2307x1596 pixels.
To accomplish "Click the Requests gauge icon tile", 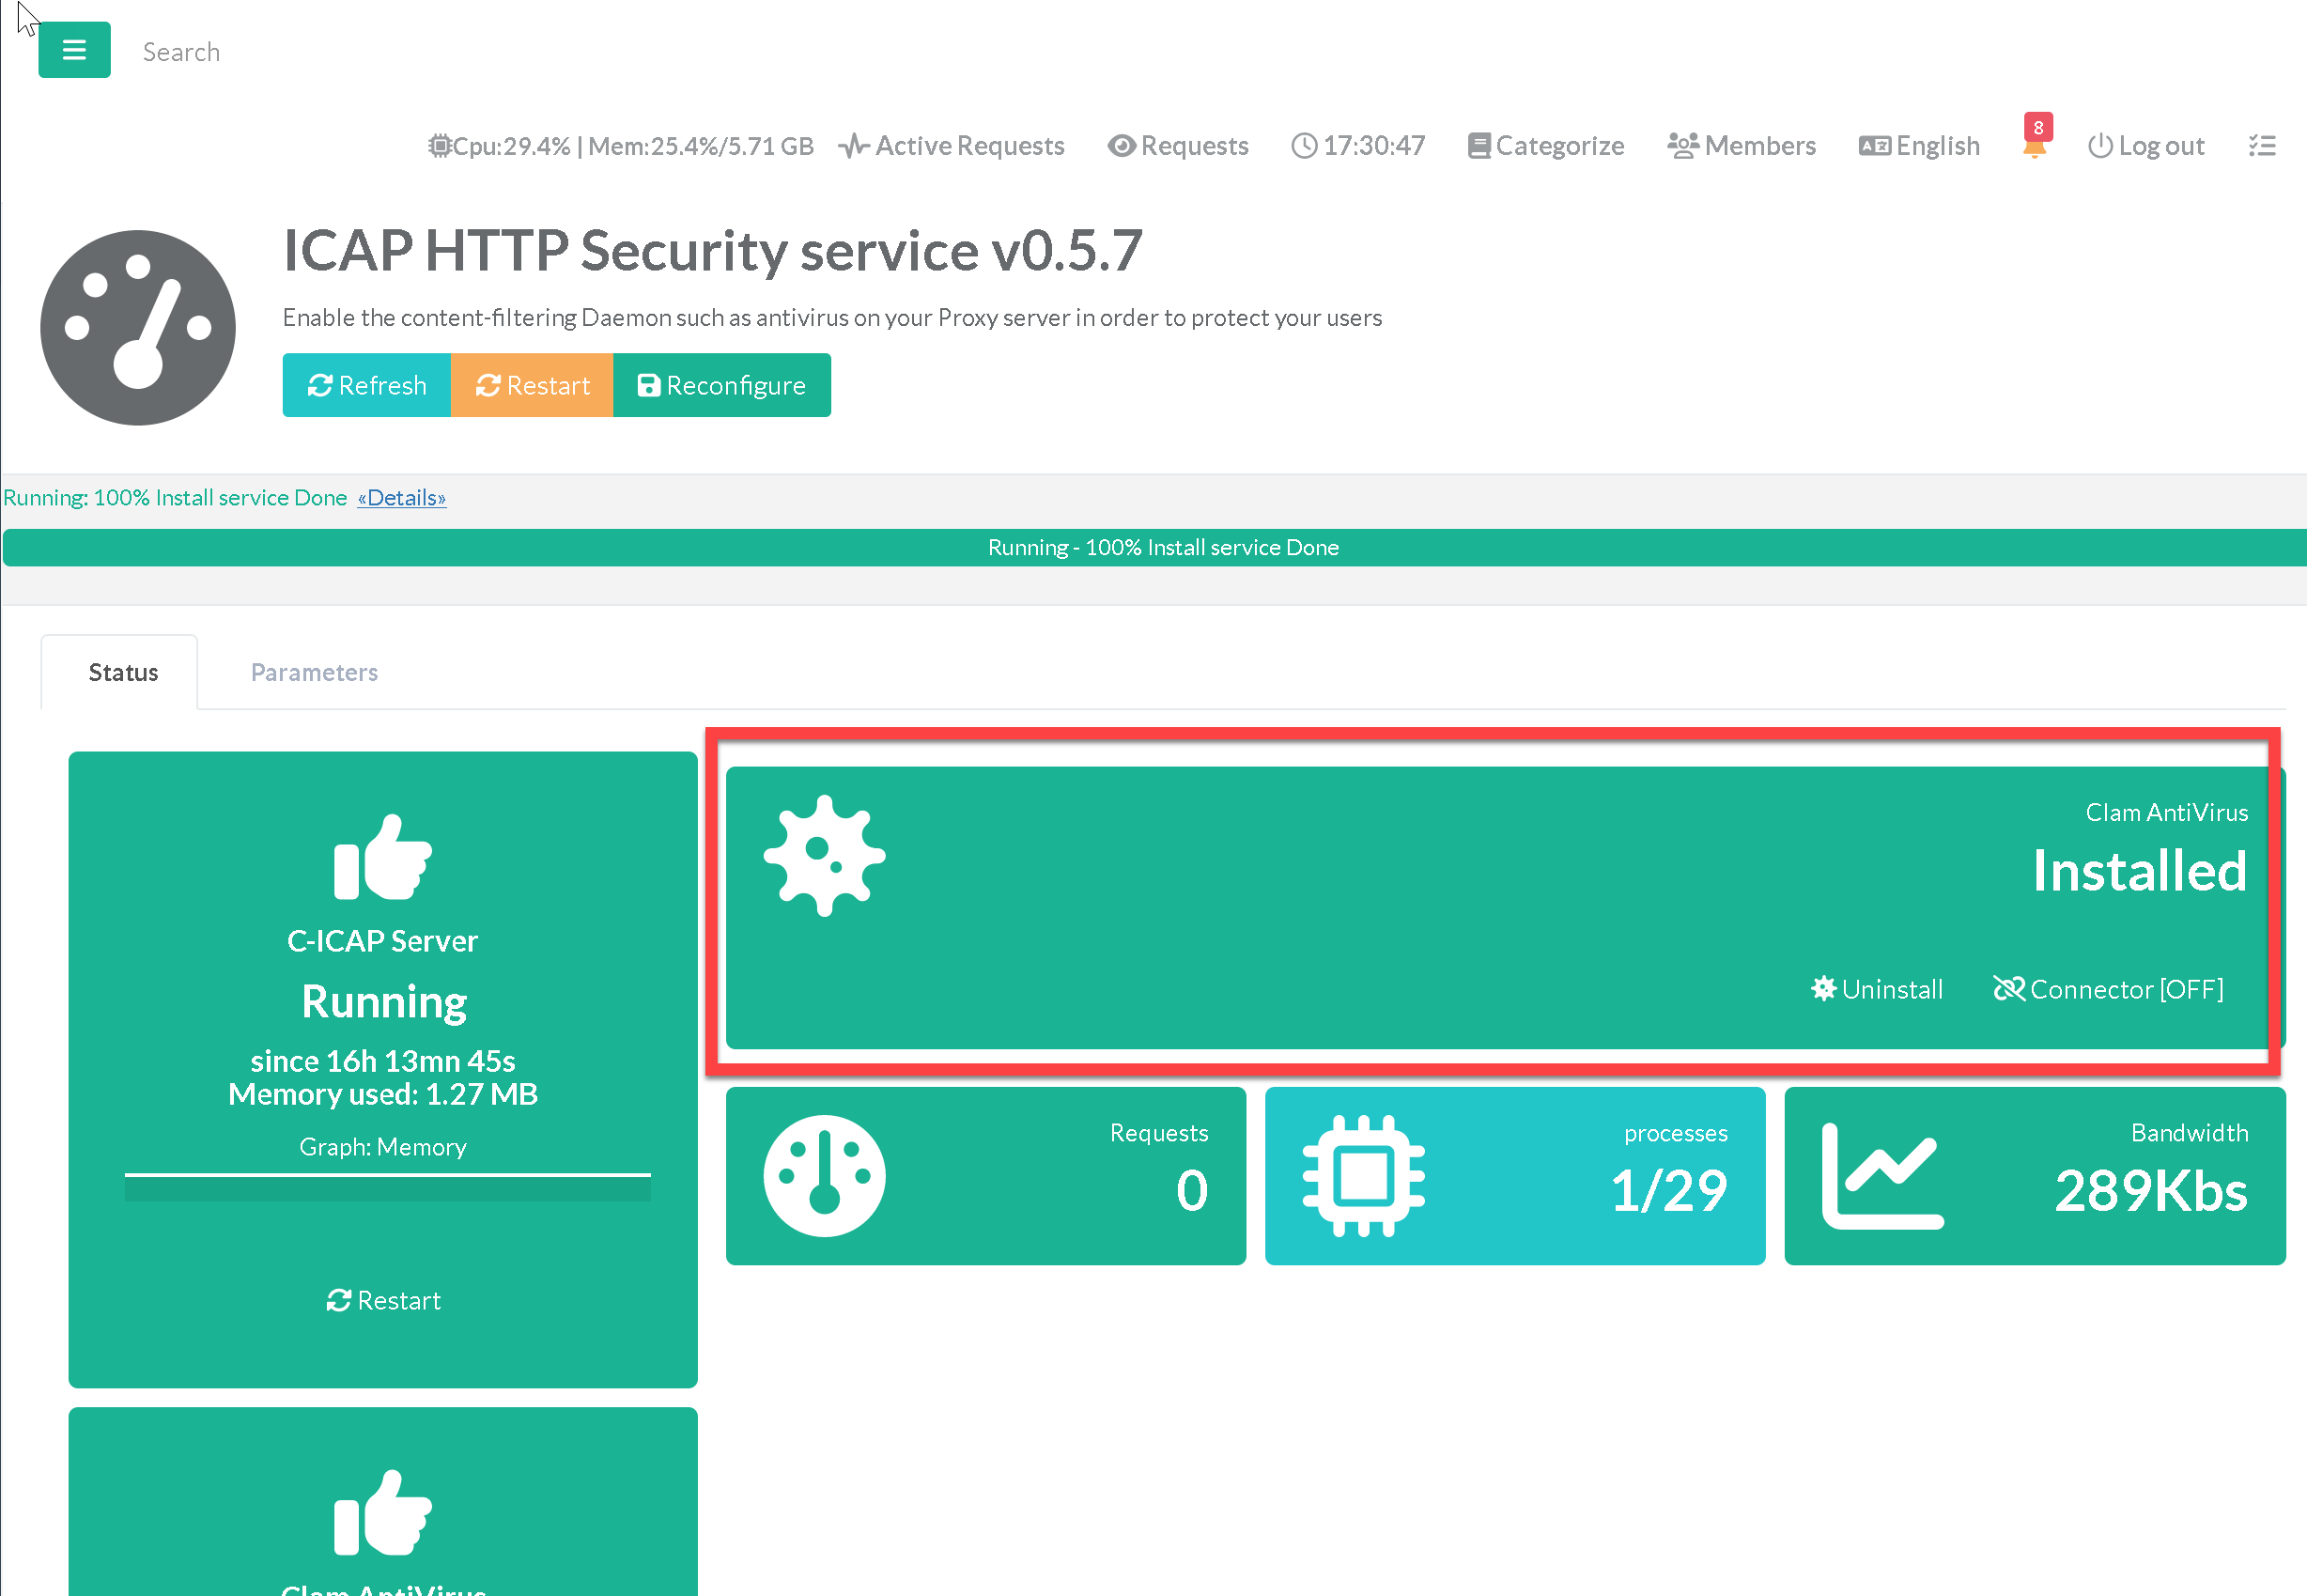I will 824,1176.
